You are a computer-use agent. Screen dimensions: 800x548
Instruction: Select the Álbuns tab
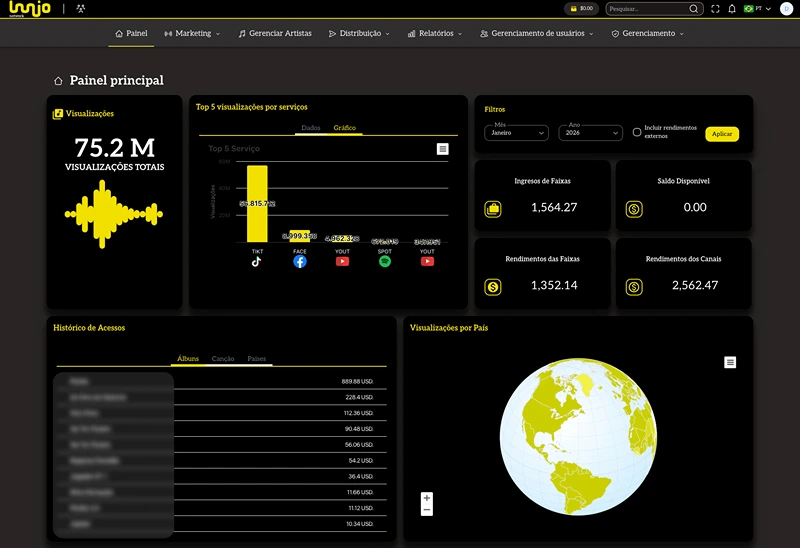188,359
